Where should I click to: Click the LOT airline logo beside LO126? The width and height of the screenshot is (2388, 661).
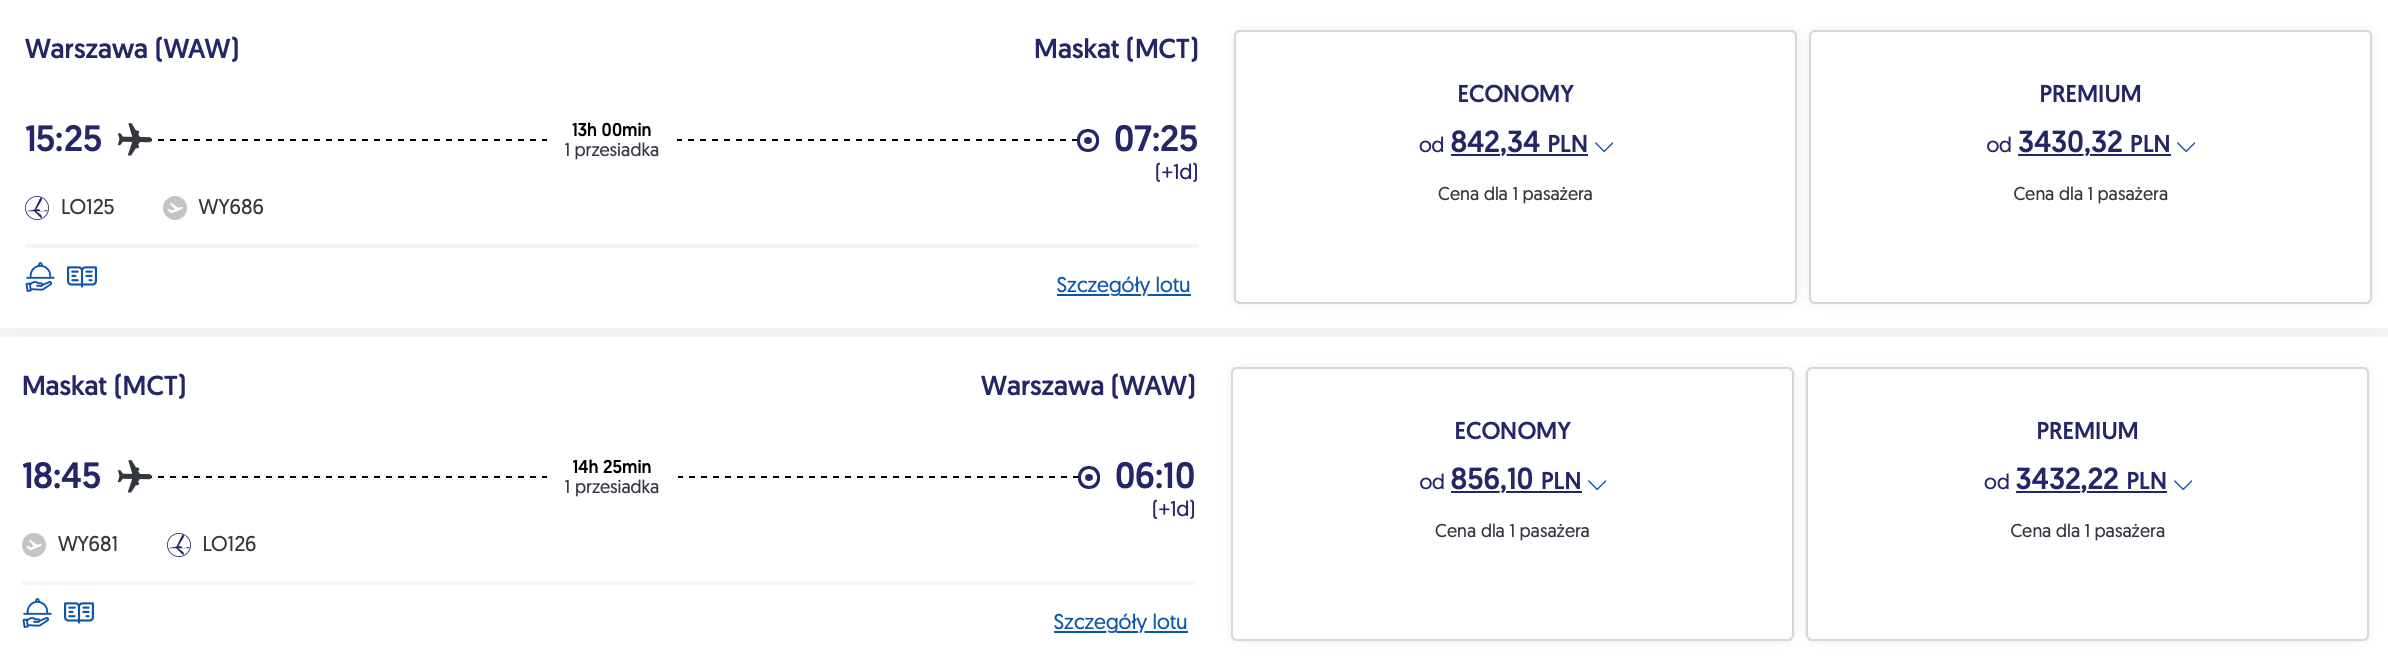(x=179, y=545)
